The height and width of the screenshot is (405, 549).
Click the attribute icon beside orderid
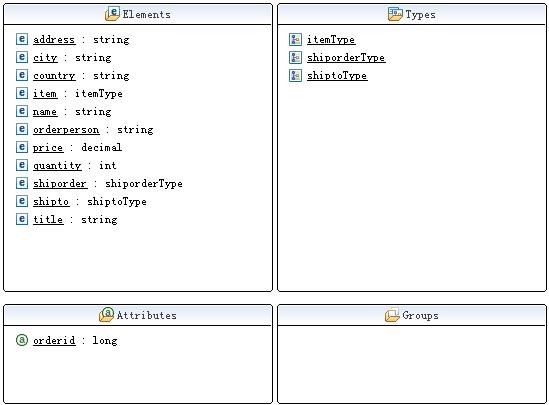[22, 340]
